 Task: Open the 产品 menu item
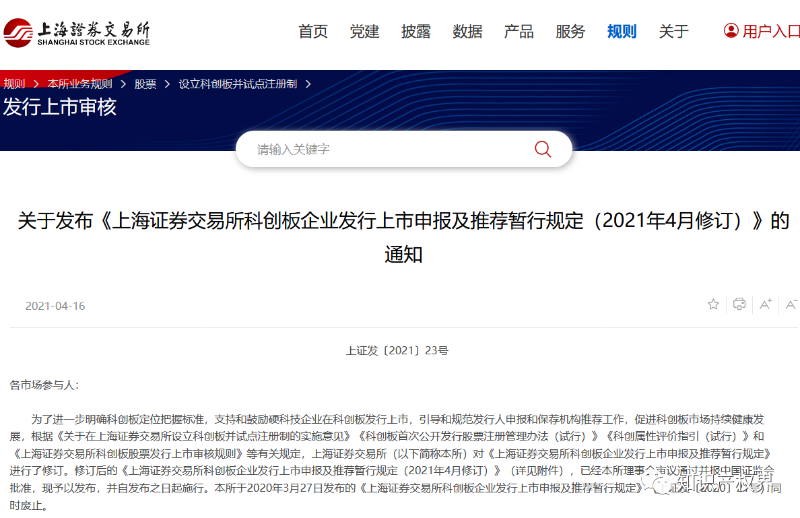[x=519, y=32]
